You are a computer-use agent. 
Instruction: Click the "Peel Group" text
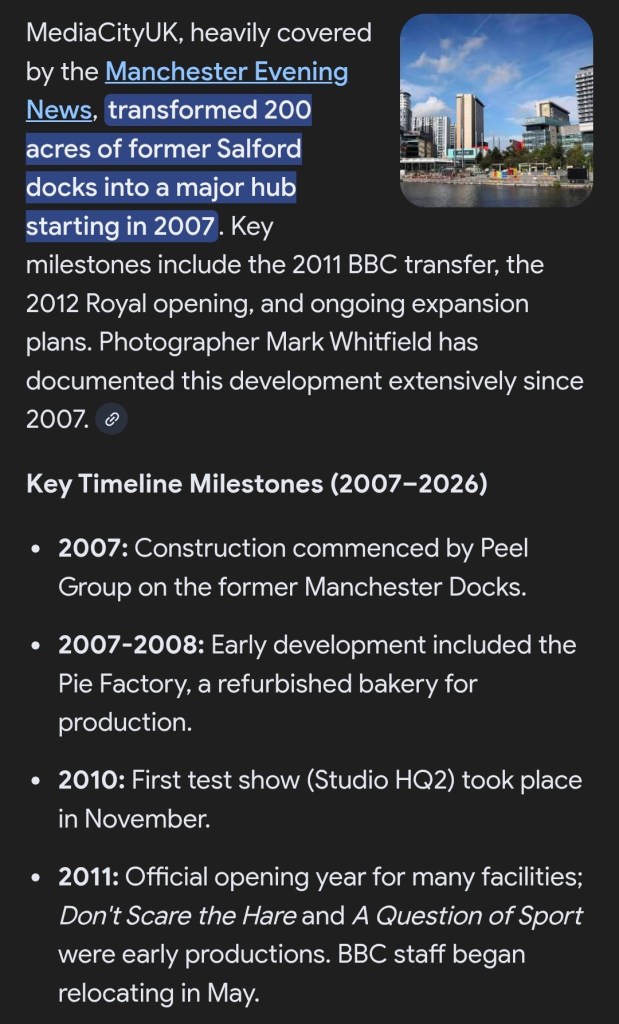pyautogui.click(x=480, y=548)
